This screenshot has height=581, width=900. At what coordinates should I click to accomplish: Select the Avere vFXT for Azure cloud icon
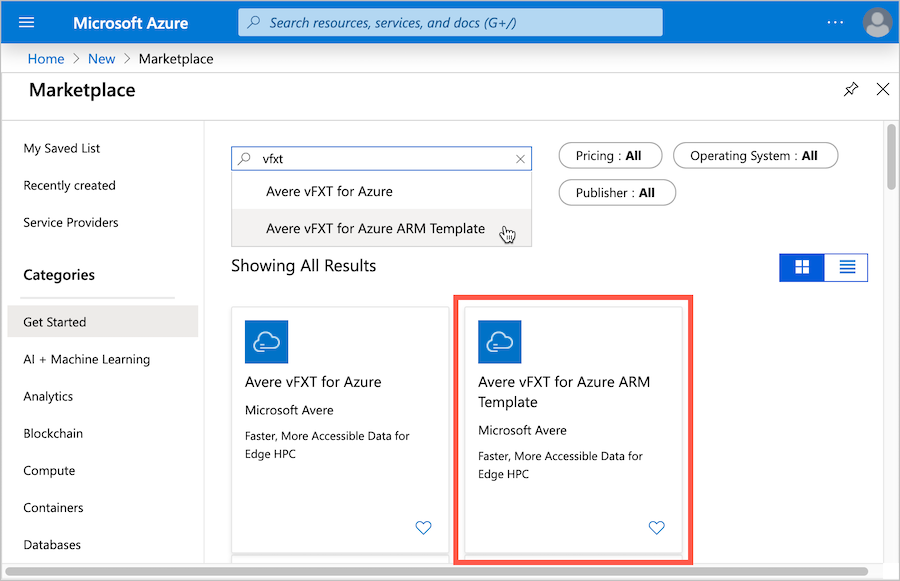tap(266, 341)
